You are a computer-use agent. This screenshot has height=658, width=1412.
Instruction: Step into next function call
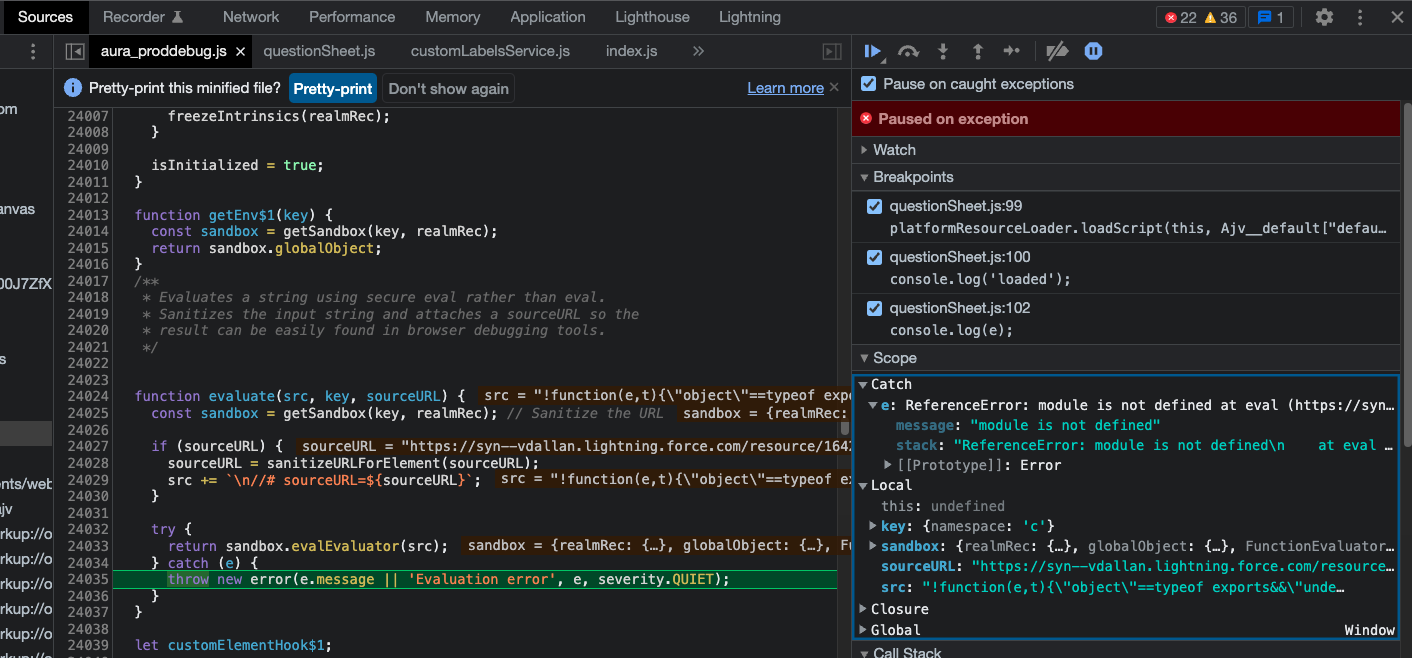point(942,51)
